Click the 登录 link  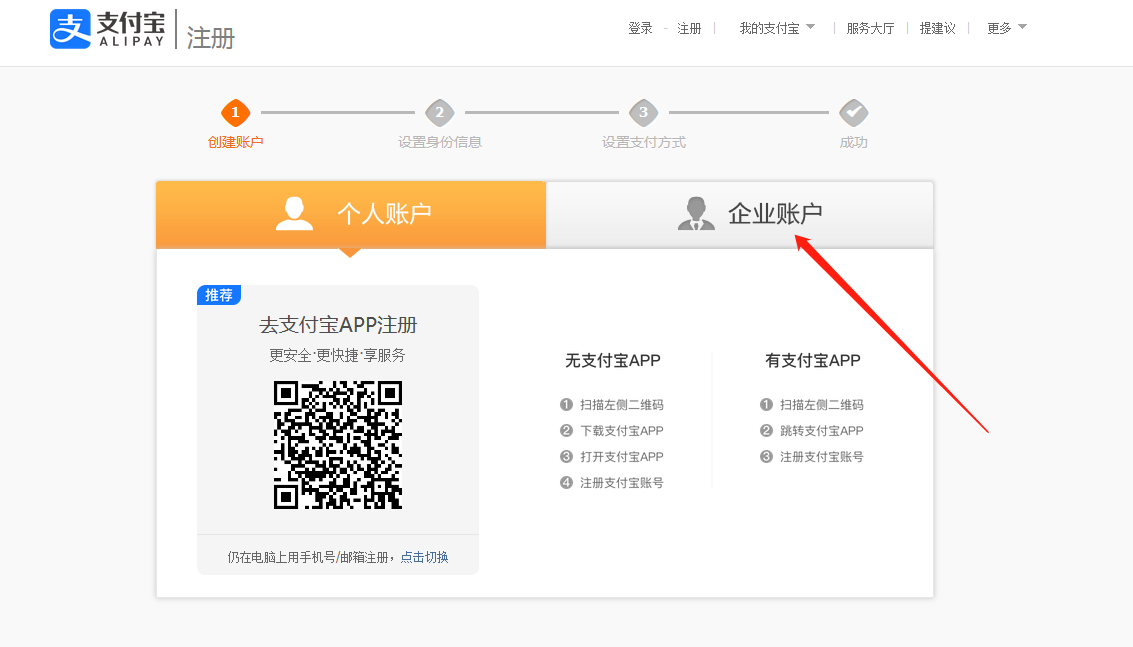coord(640,28)
